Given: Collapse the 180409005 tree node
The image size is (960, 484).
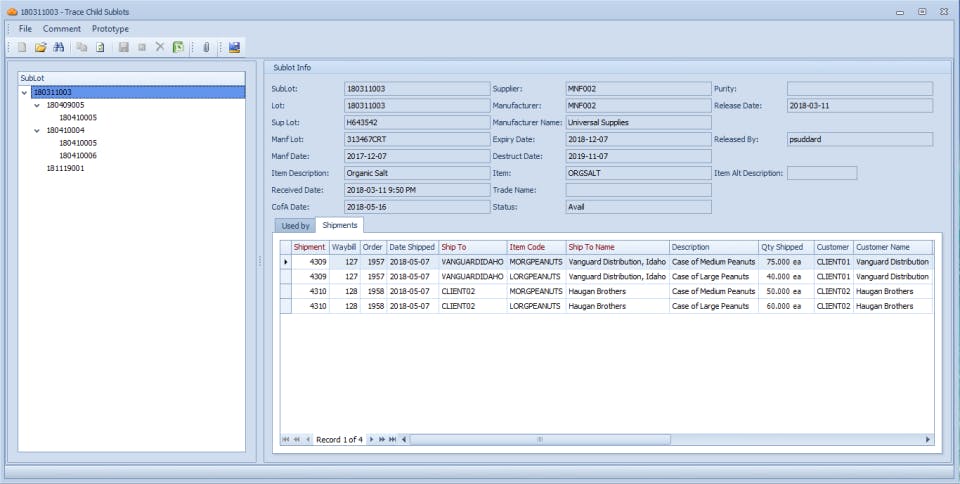Looking at the screenshot, I should pos(37,105).
